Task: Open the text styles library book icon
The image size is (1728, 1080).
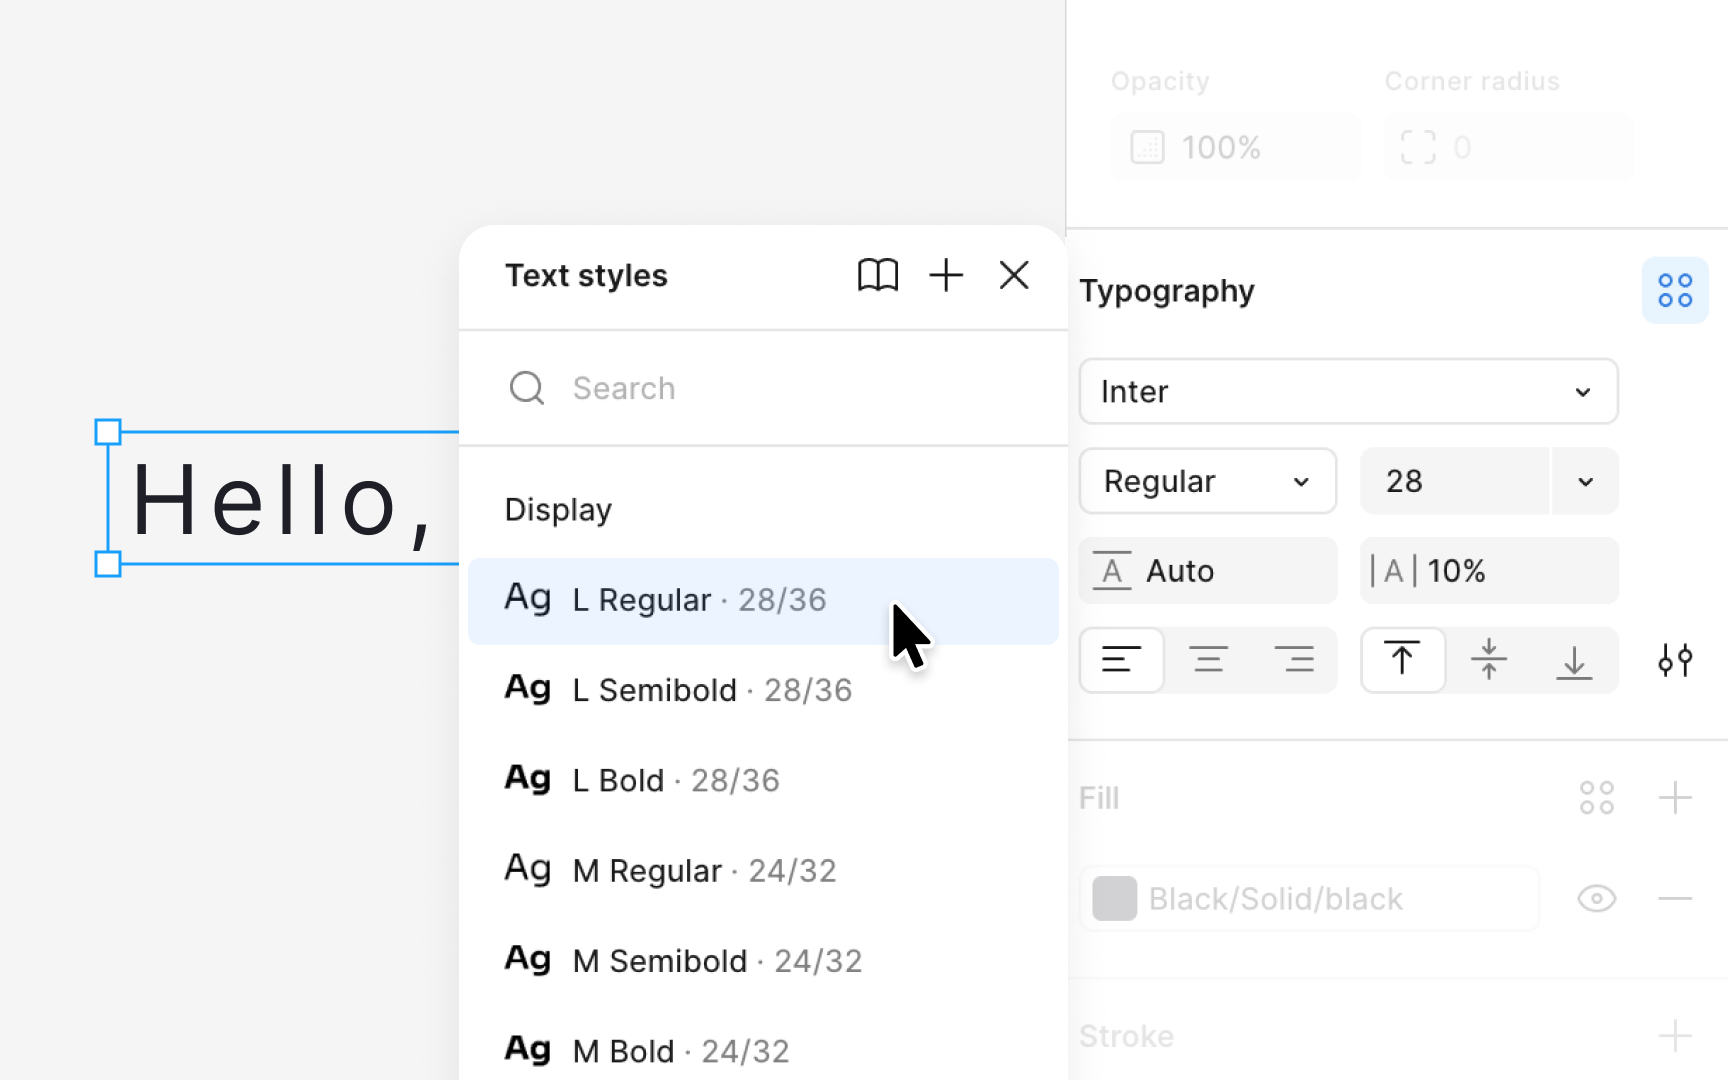Action: click(878, 275)
